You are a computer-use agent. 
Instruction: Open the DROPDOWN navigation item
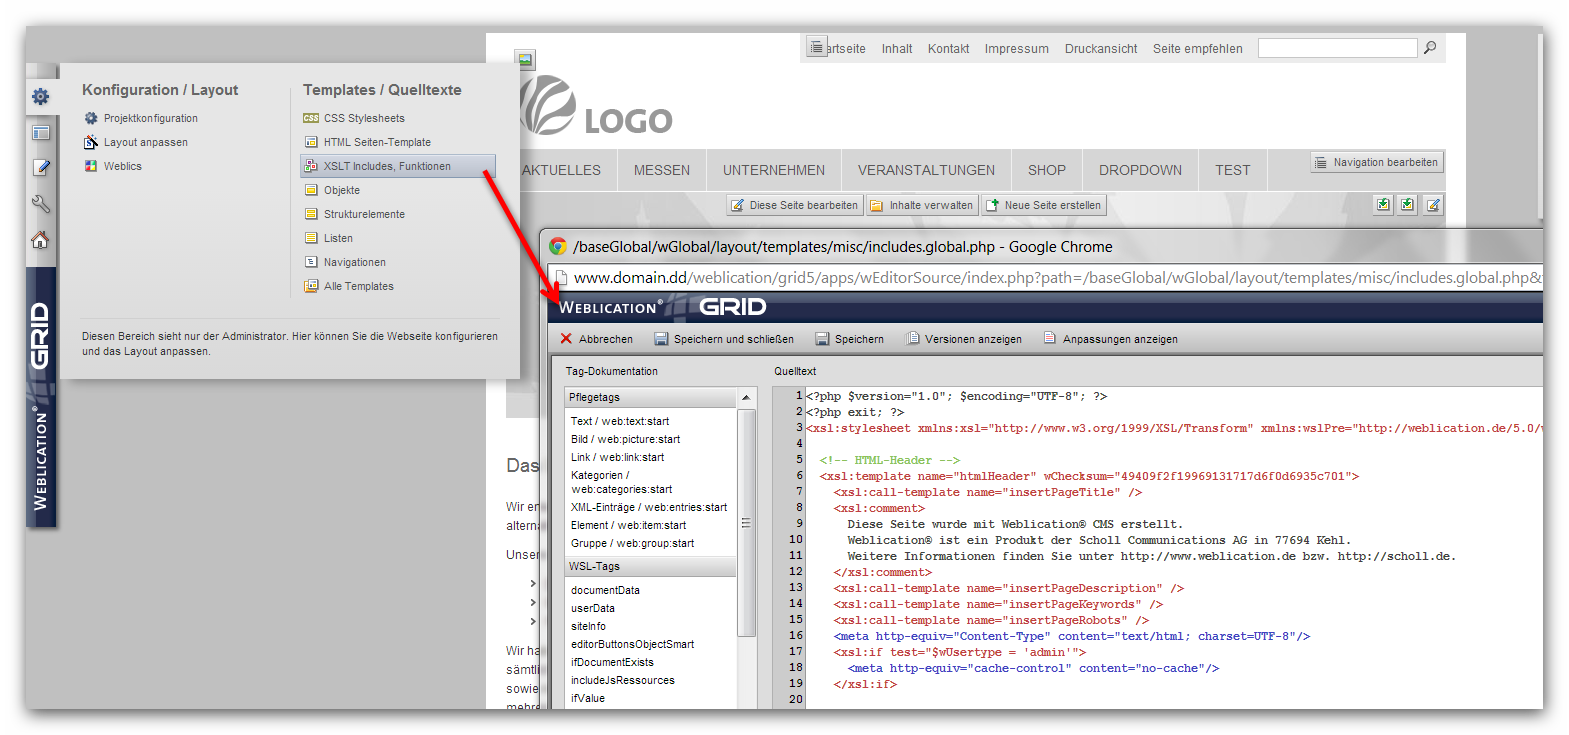point(1140,170)
